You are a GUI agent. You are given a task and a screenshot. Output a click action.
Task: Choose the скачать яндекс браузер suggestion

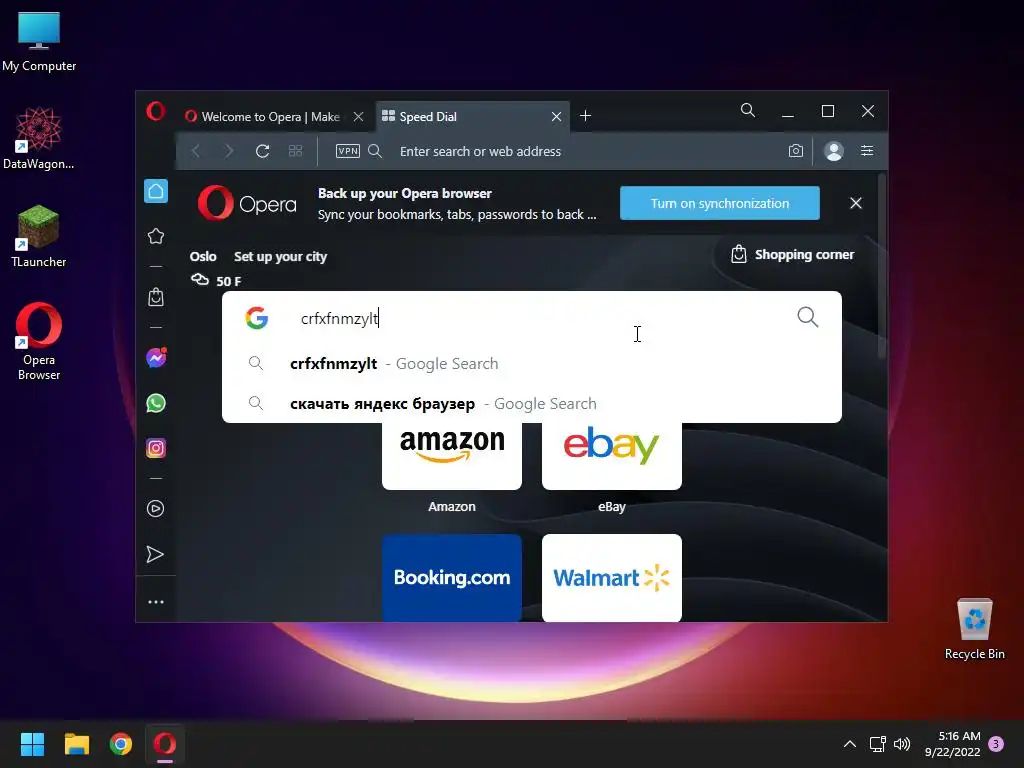click(532, 404)
